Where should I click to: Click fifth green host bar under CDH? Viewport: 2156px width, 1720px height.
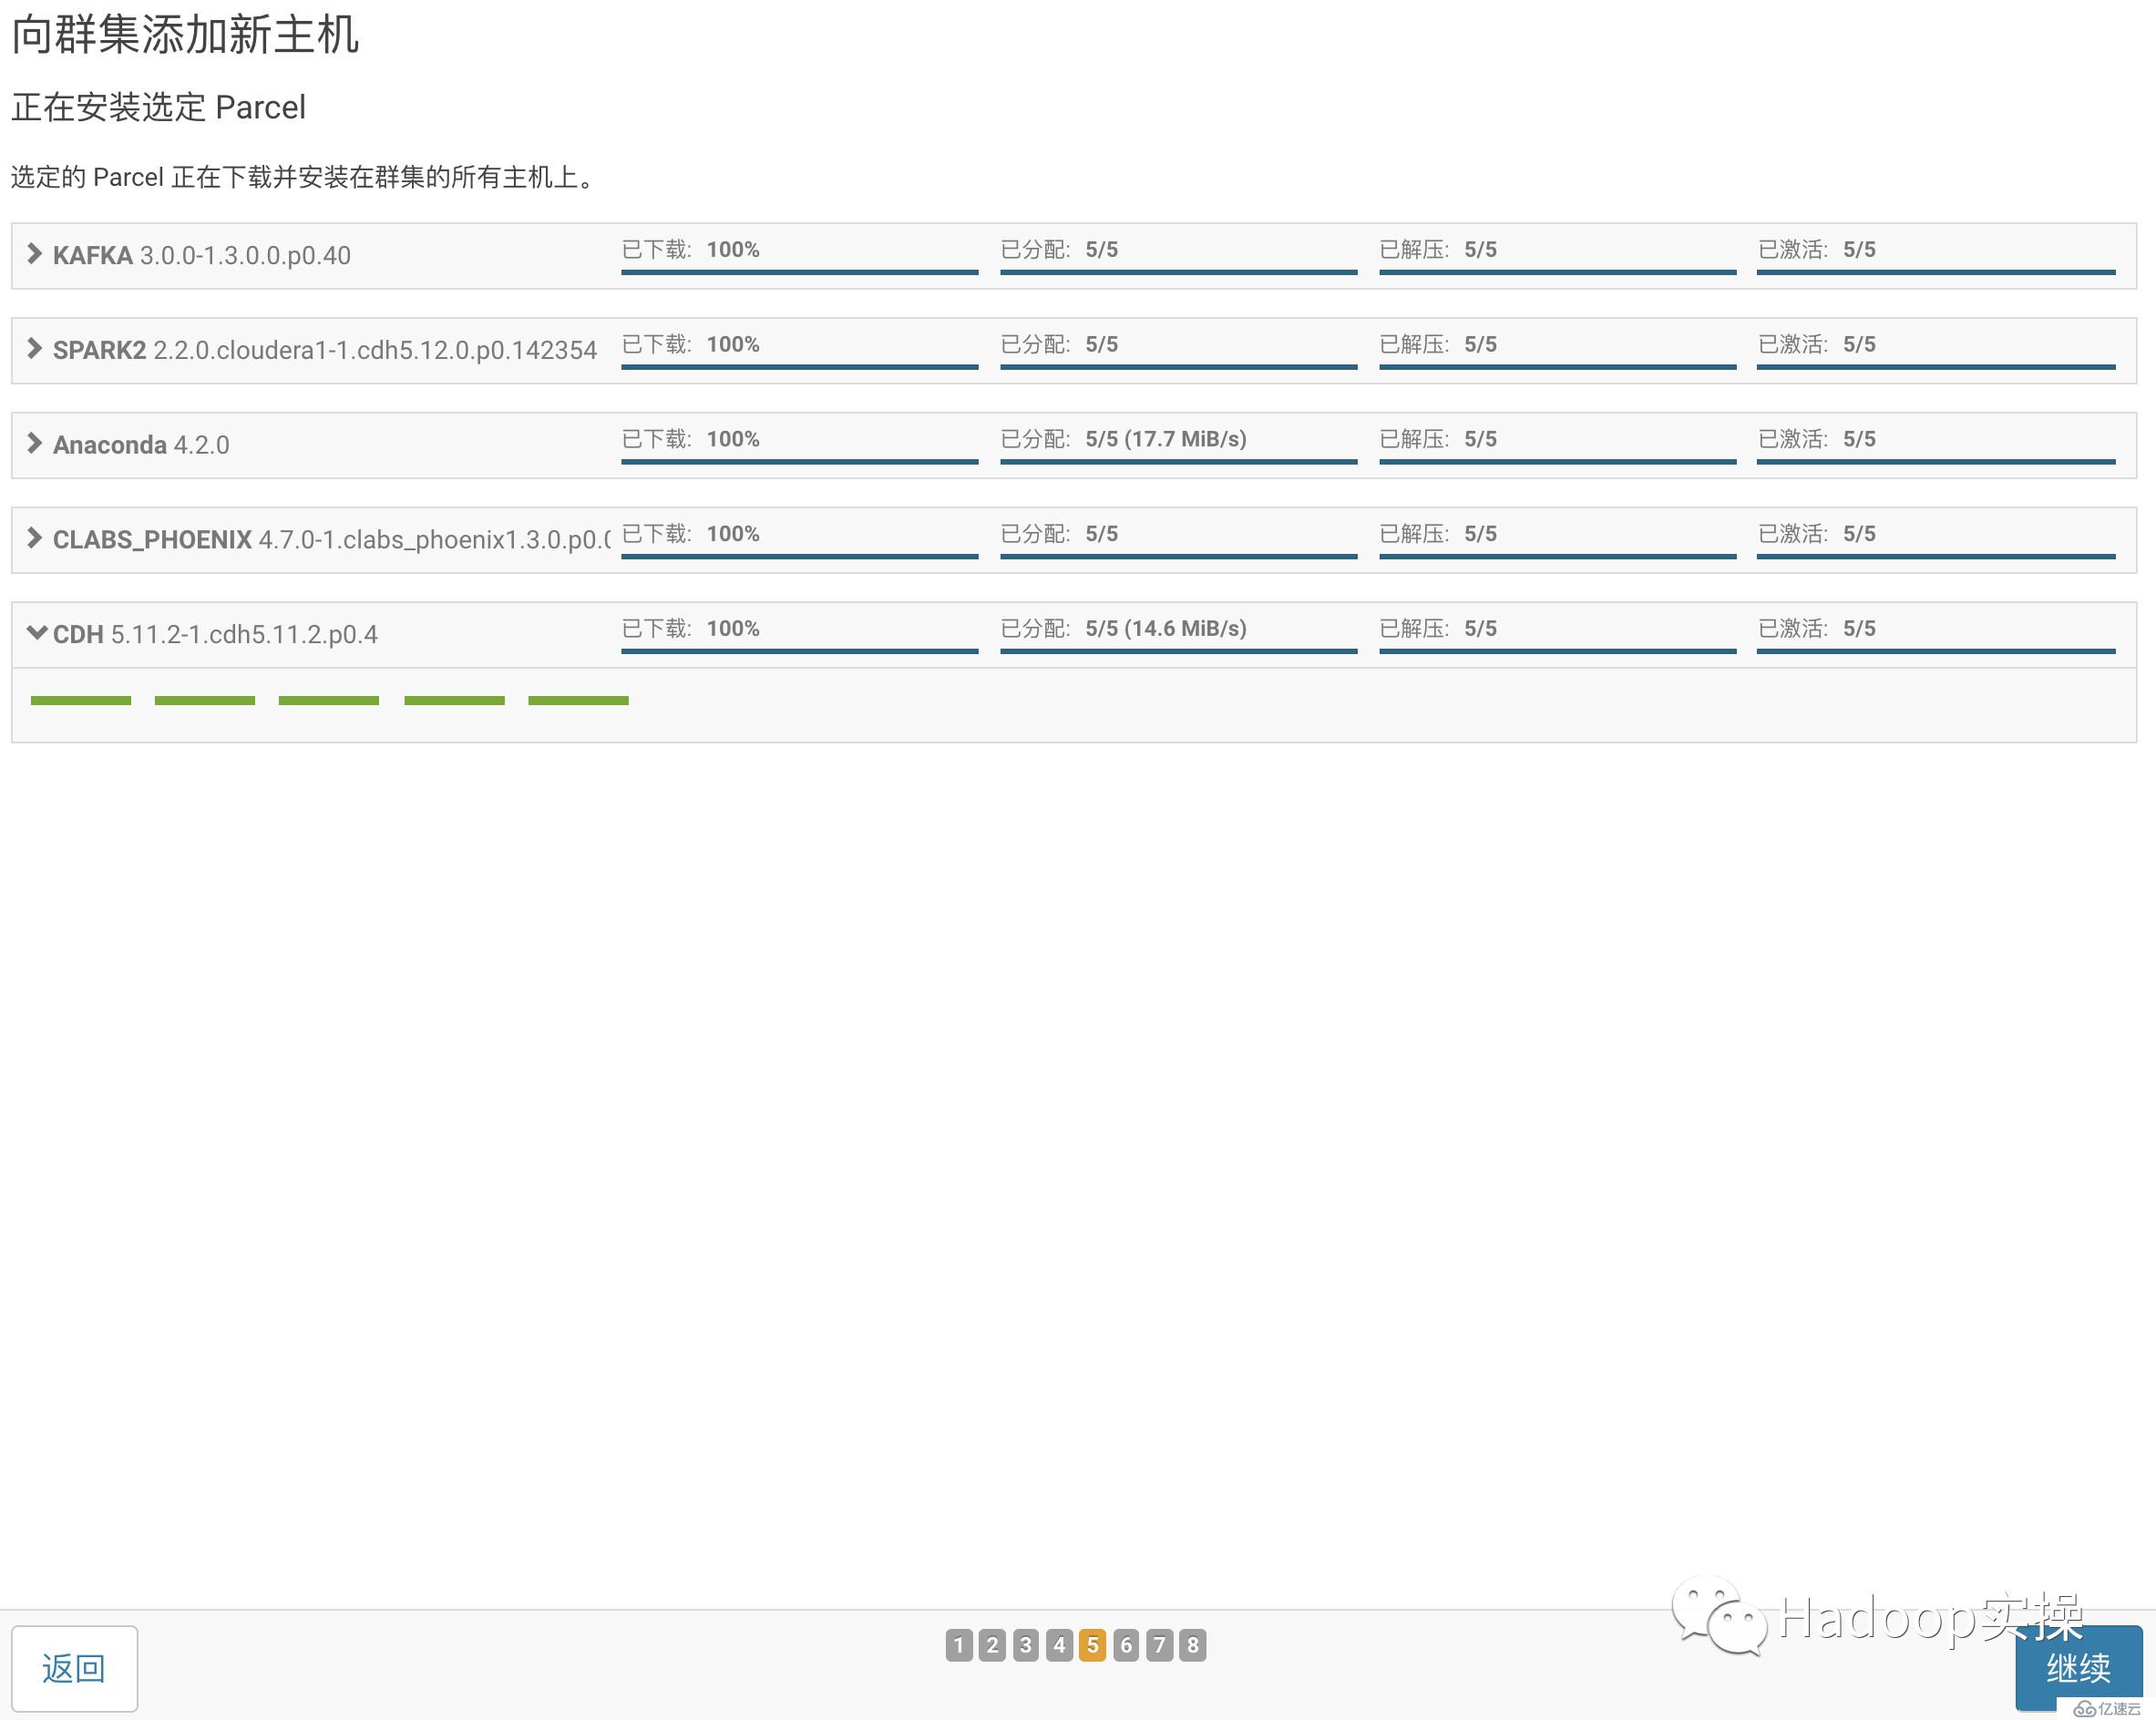point(578,700)
